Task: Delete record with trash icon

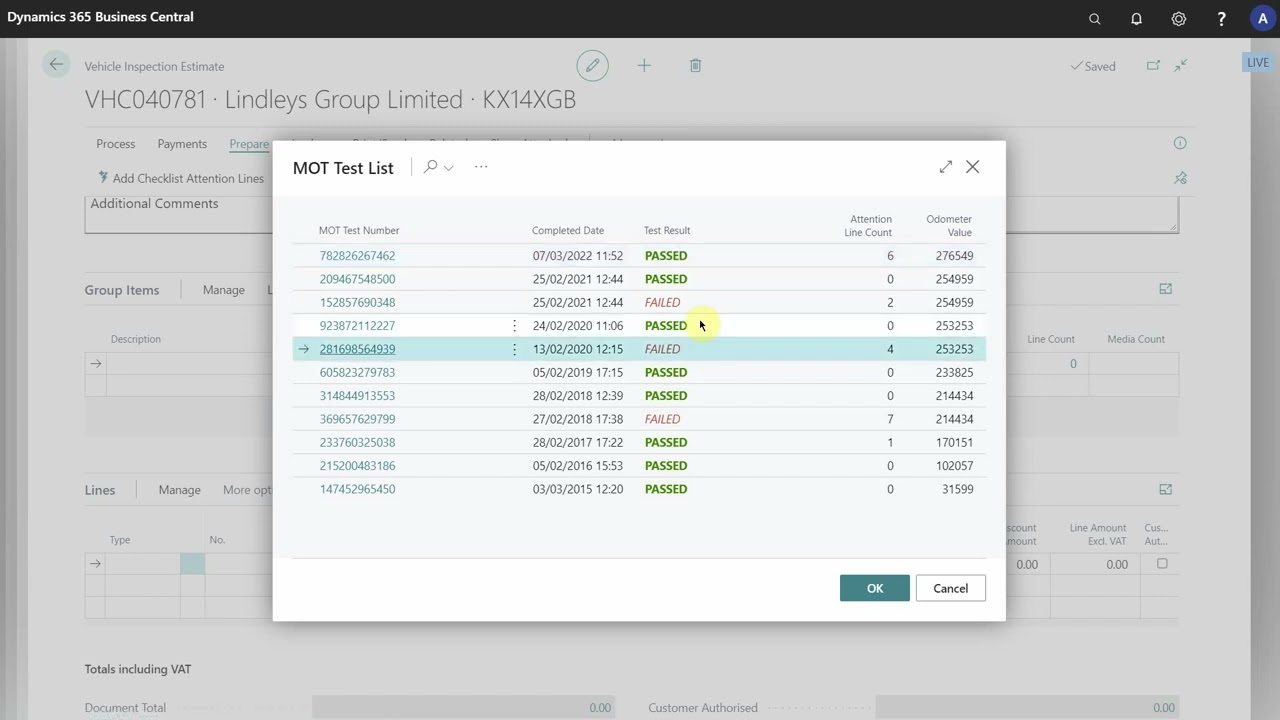Action: (x=695, y=65)
